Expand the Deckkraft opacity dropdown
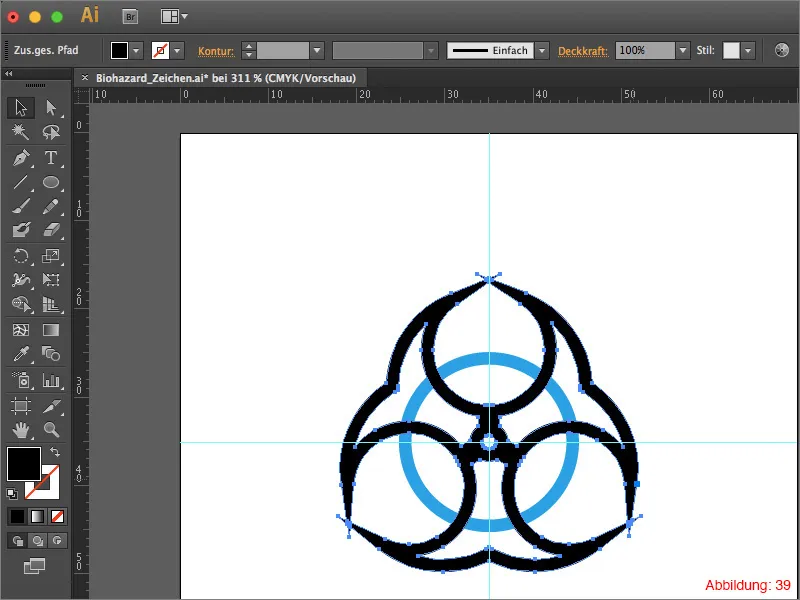This screenshot has width=800, height=600. 683,51
